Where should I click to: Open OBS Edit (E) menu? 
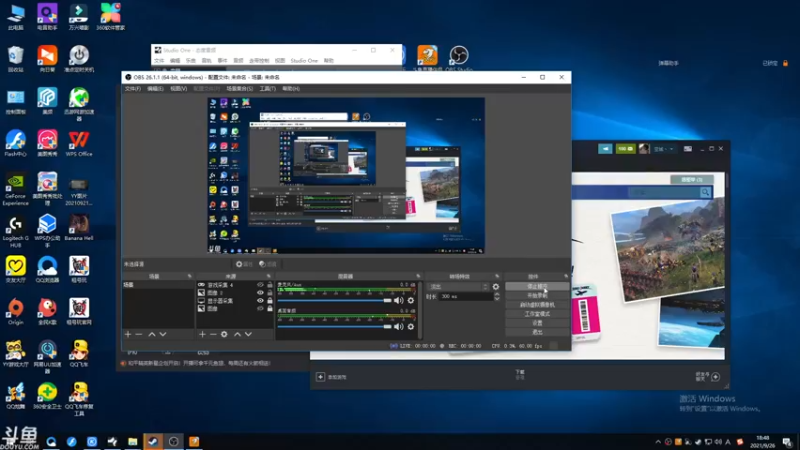point(155,89)
